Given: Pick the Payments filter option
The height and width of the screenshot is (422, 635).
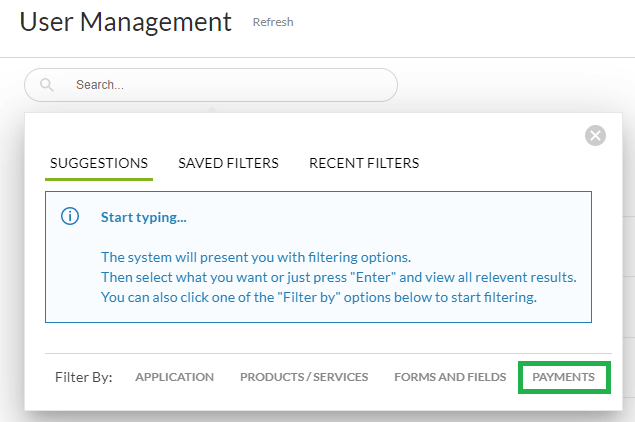Looking at the screenshot, I should tap(564, 377).
